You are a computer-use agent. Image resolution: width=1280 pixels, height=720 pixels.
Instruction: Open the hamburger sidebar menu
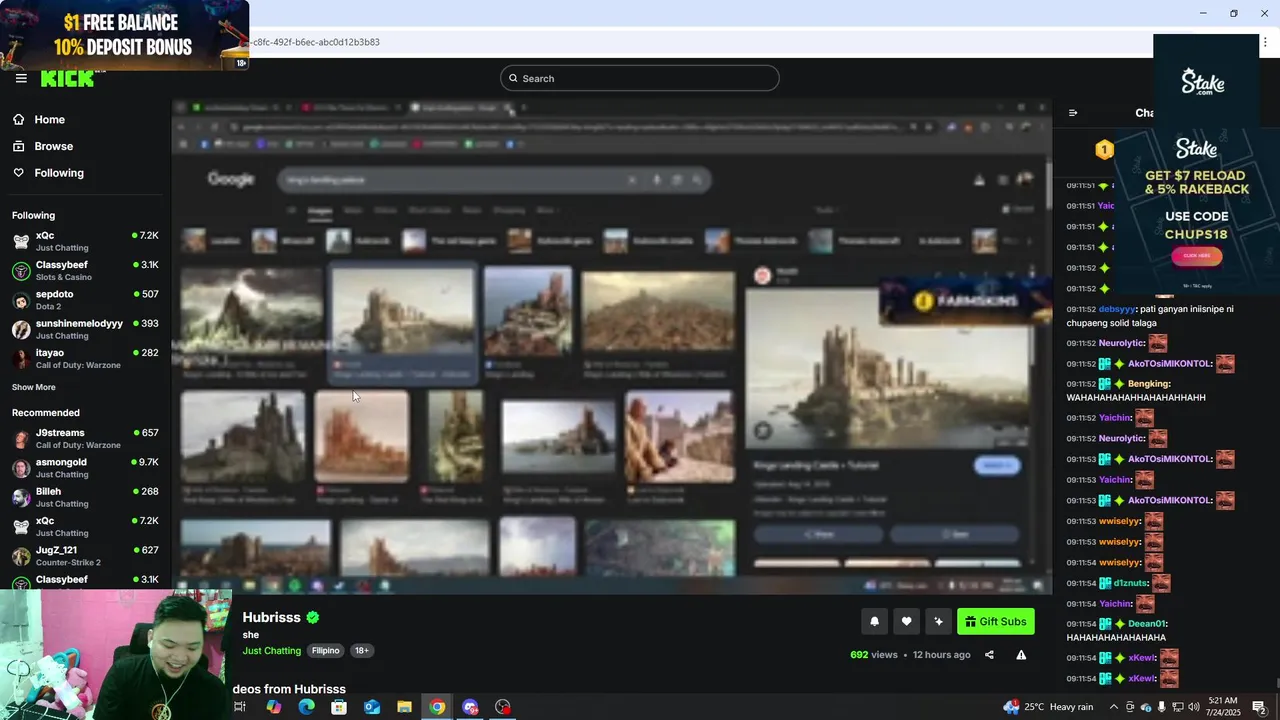[21, 78]
